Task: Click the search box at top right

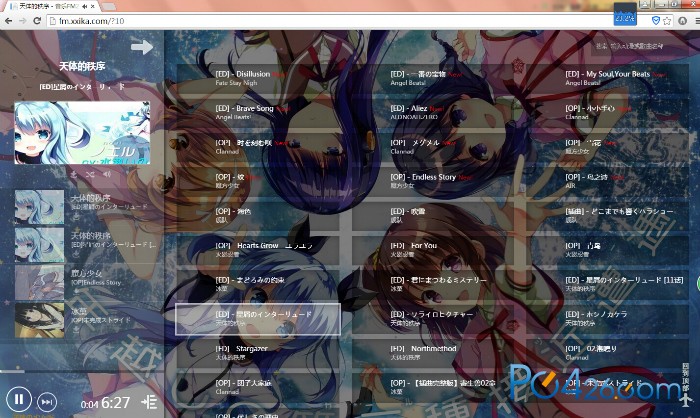Action: point(640,46)
